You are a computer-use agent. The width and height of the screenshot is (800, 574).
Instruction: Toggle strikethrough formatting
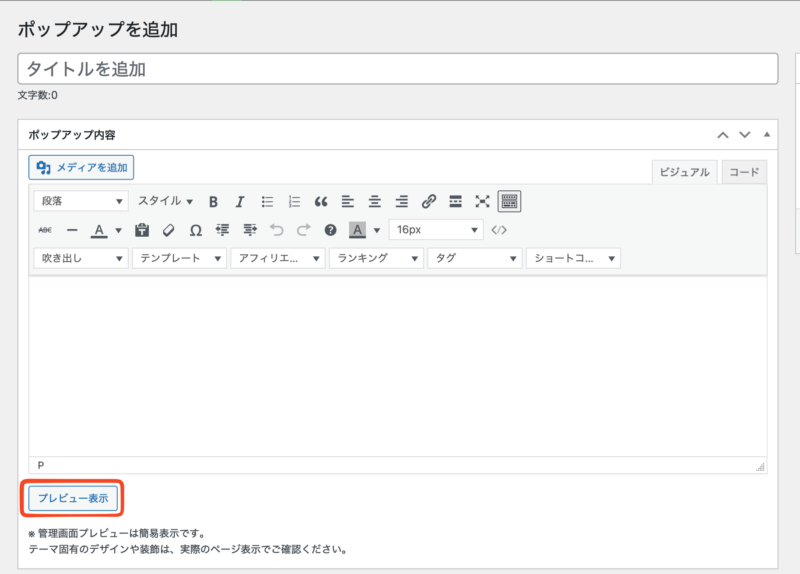(x=45, y=230)
